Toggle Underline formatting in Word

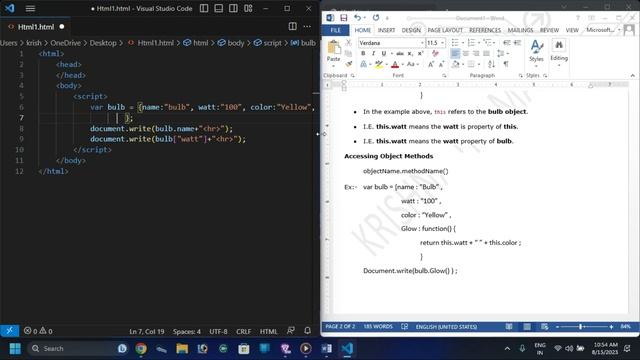384,53
